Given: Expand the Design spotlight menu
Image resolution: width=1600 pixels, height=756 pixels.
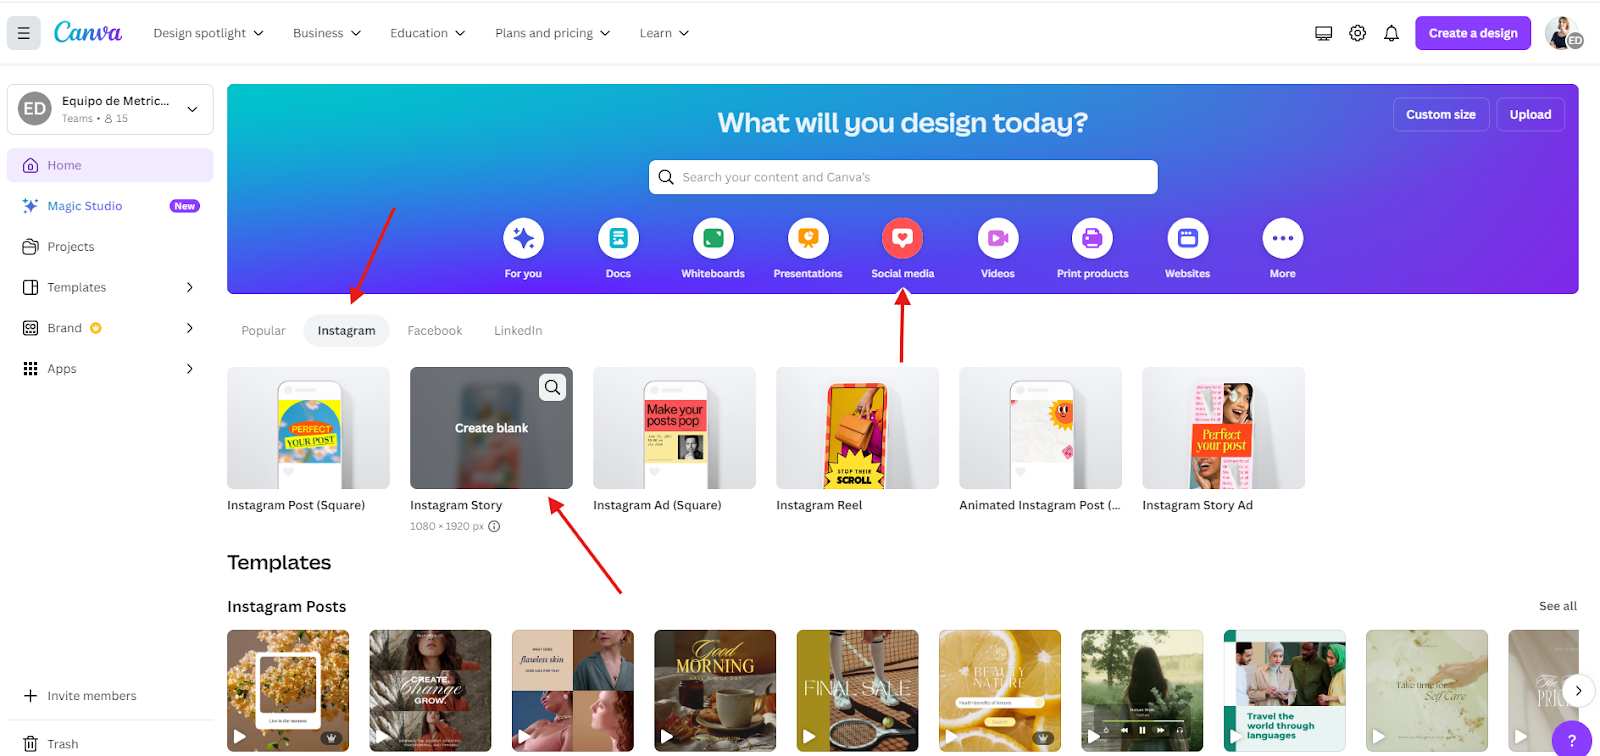Looking at the screenshot, I should pos(208,33).
